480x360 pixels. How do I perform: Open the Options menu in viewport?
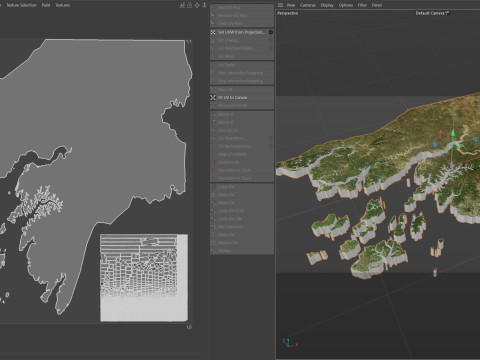pyautogui.click(x=346, y=5)
